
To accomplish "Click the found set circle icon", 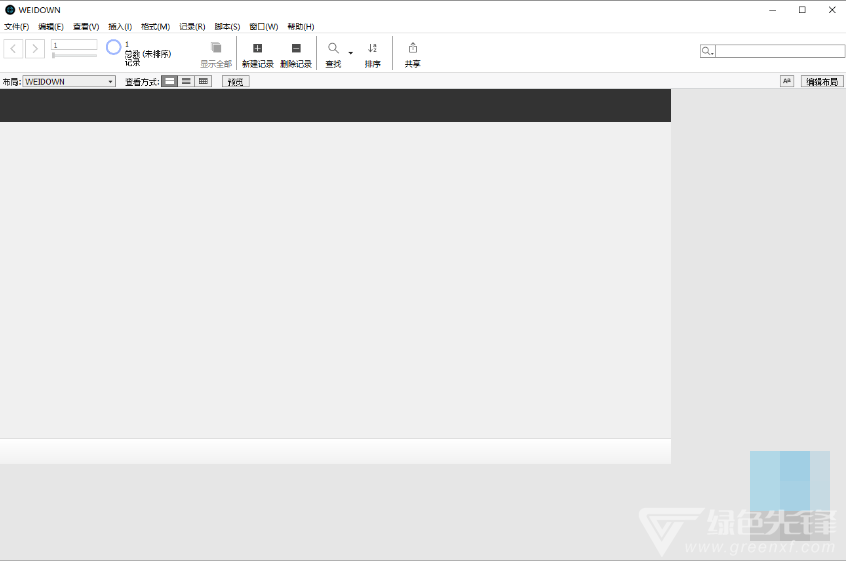I will point(113,47).
